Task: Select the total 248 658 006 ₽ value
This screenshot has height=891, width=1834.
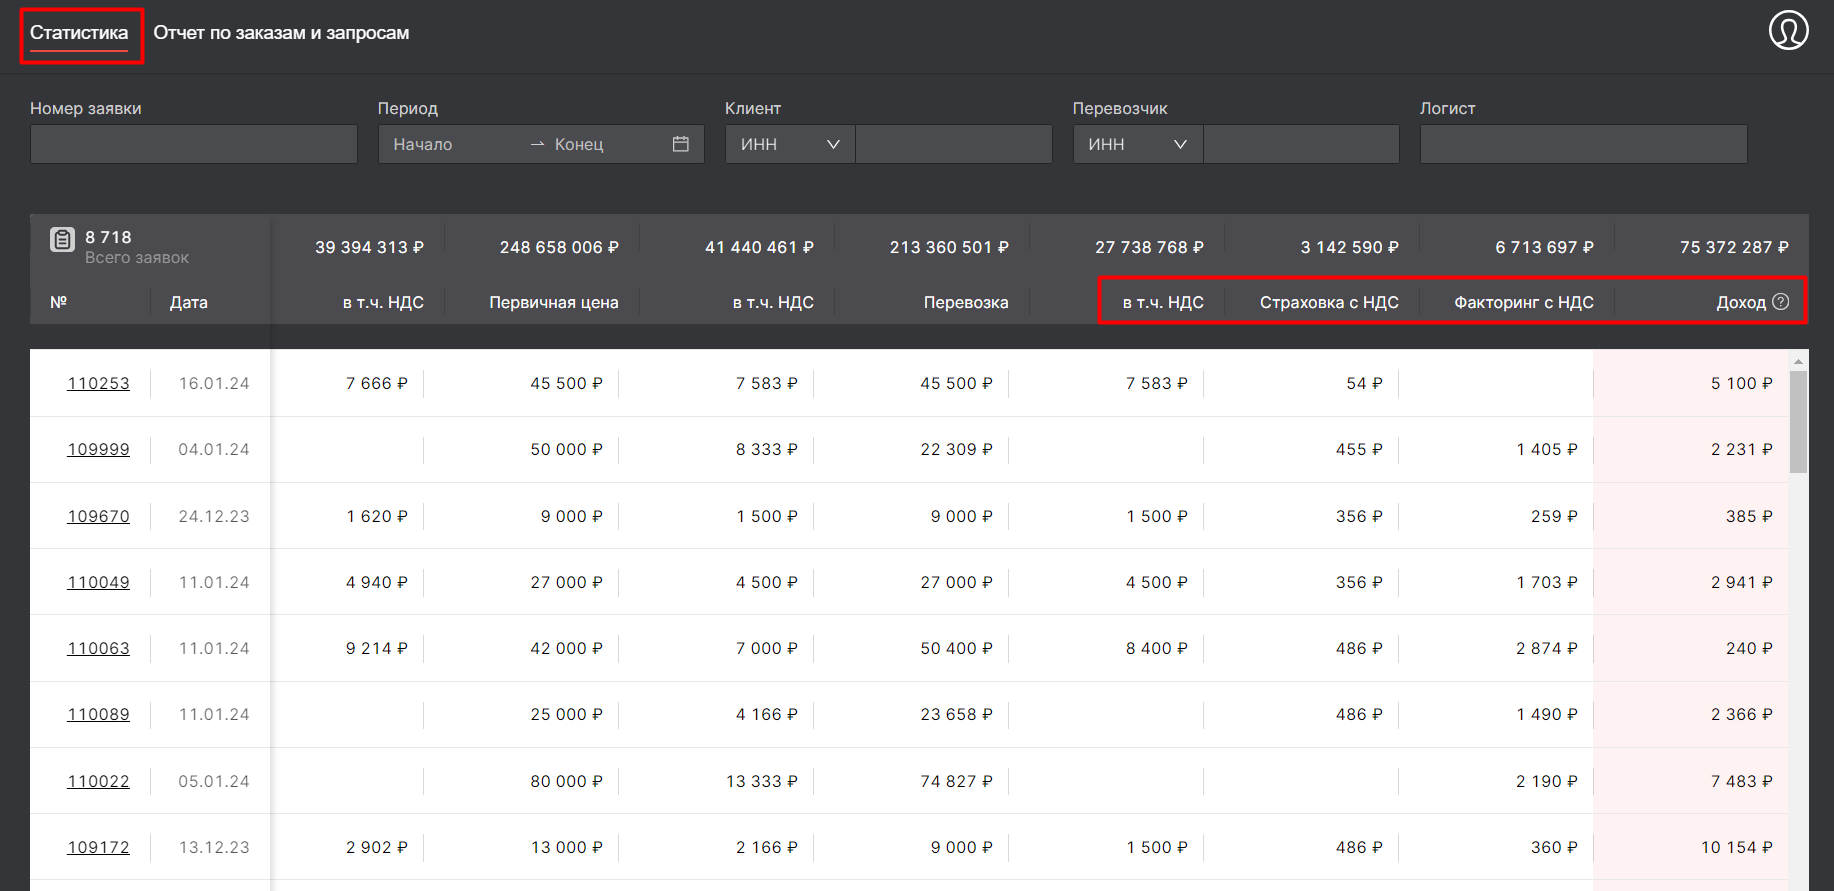Action: pyautogui.click(x=559, y=247)
